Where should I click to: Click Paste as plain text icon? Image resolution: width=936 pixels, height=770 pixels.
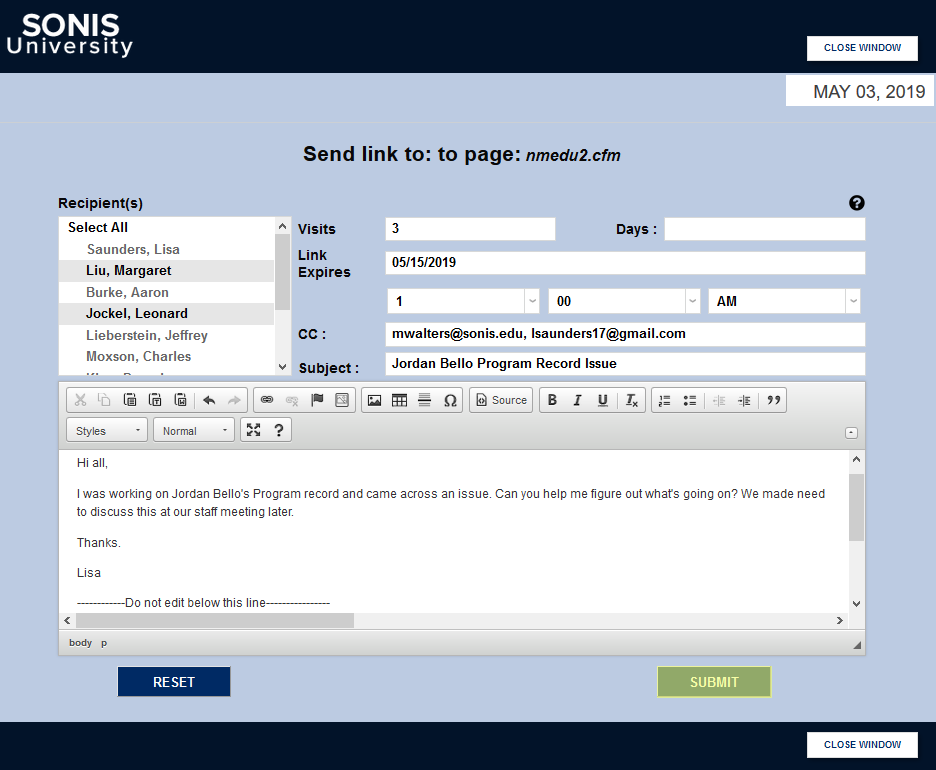[155, 400]
